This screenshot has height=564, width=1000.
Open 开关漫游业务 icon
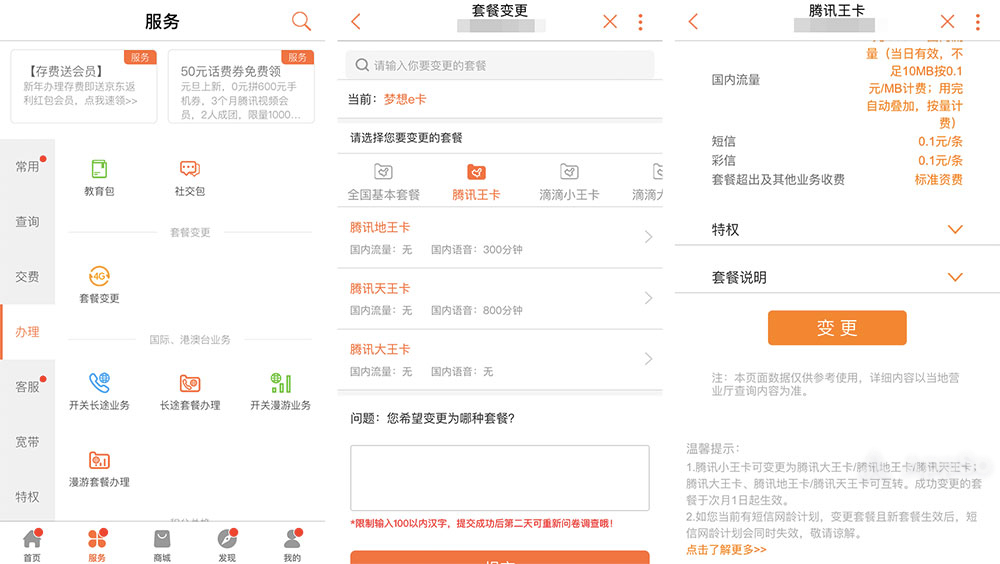[x=280, y=383]
